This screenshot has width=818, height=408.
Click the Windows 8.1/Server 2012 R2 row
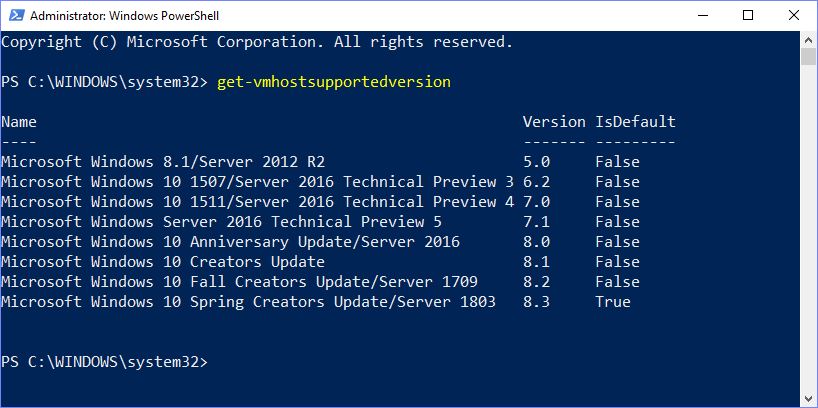pos(320,162)
